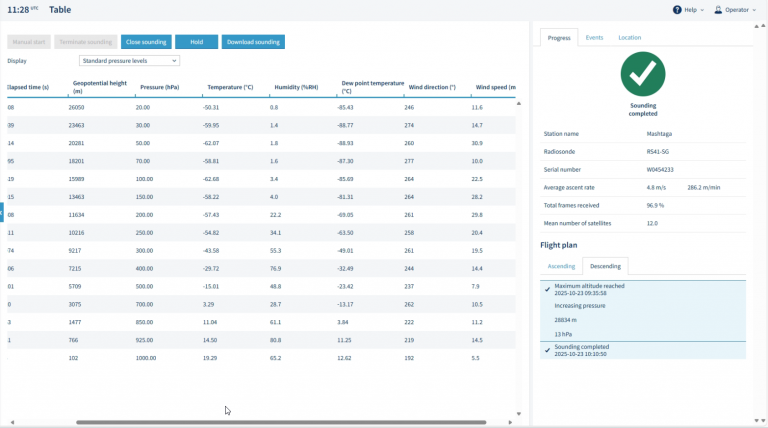Click checkmark beside Sounding completed 10:10:50 entry
The width and height of the screenshot is (768, 428).
pos(547,350)
